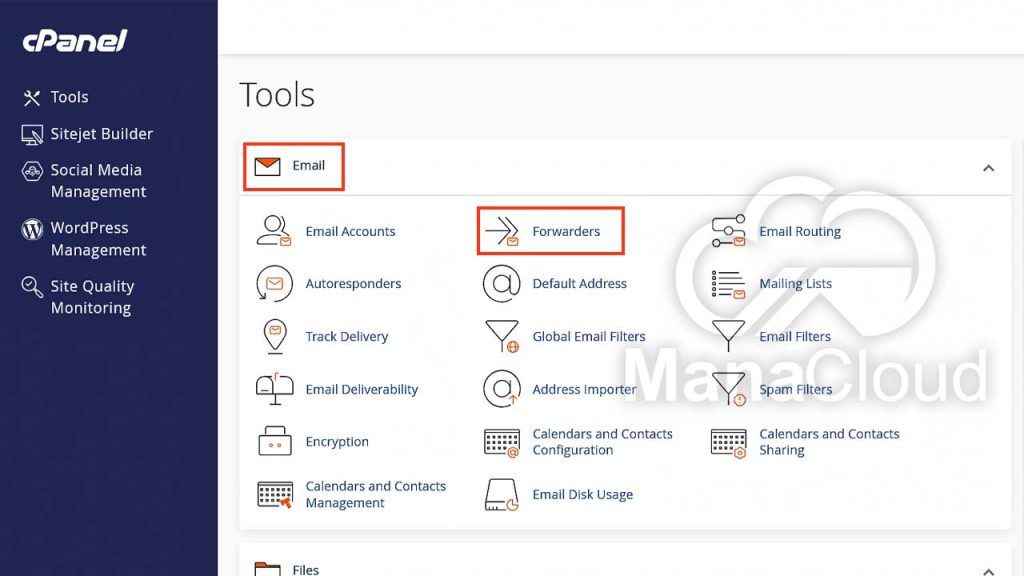The image size is (1024, 576).
Task: Open the Autoresponders speech bubble icon
Action: 272,283
